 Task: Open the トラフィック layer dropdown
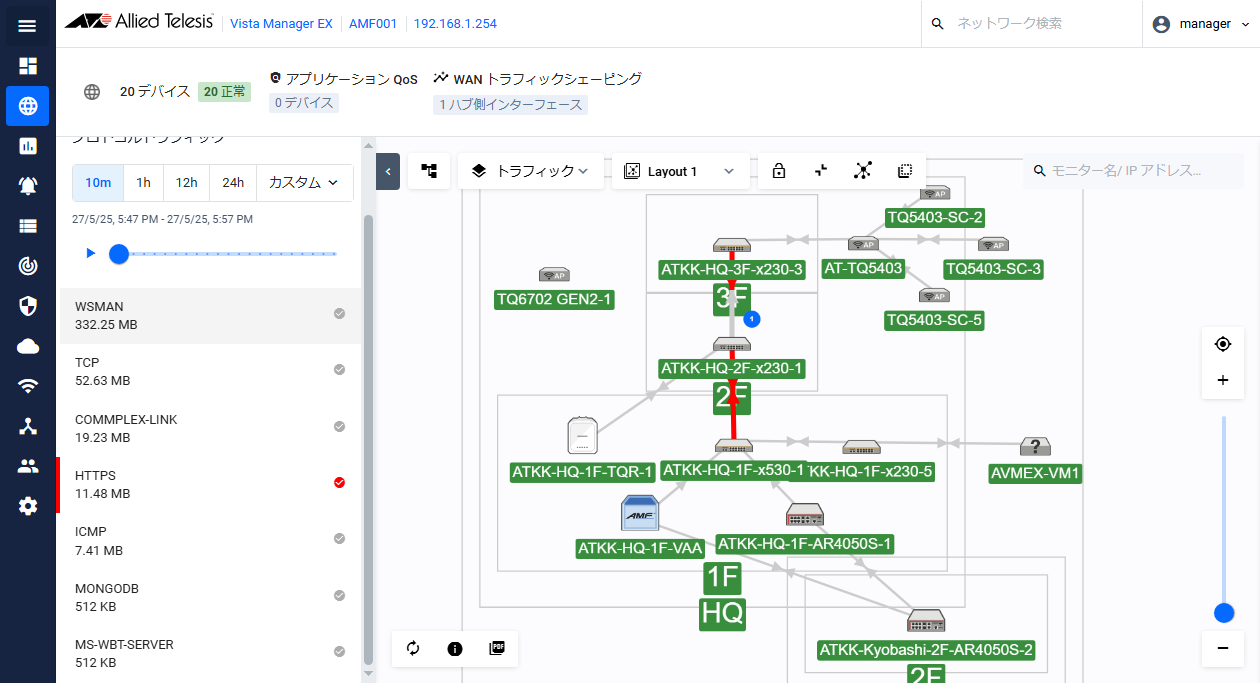[x=530, y=171]
